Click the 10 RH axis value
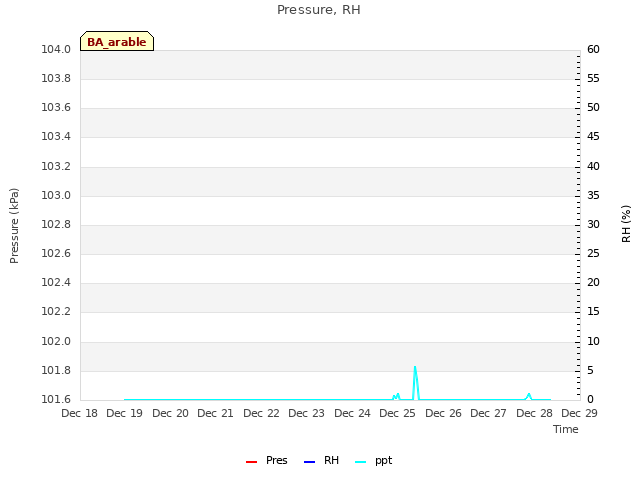Screen dimensions: 640x480 (x=593, y=341)
